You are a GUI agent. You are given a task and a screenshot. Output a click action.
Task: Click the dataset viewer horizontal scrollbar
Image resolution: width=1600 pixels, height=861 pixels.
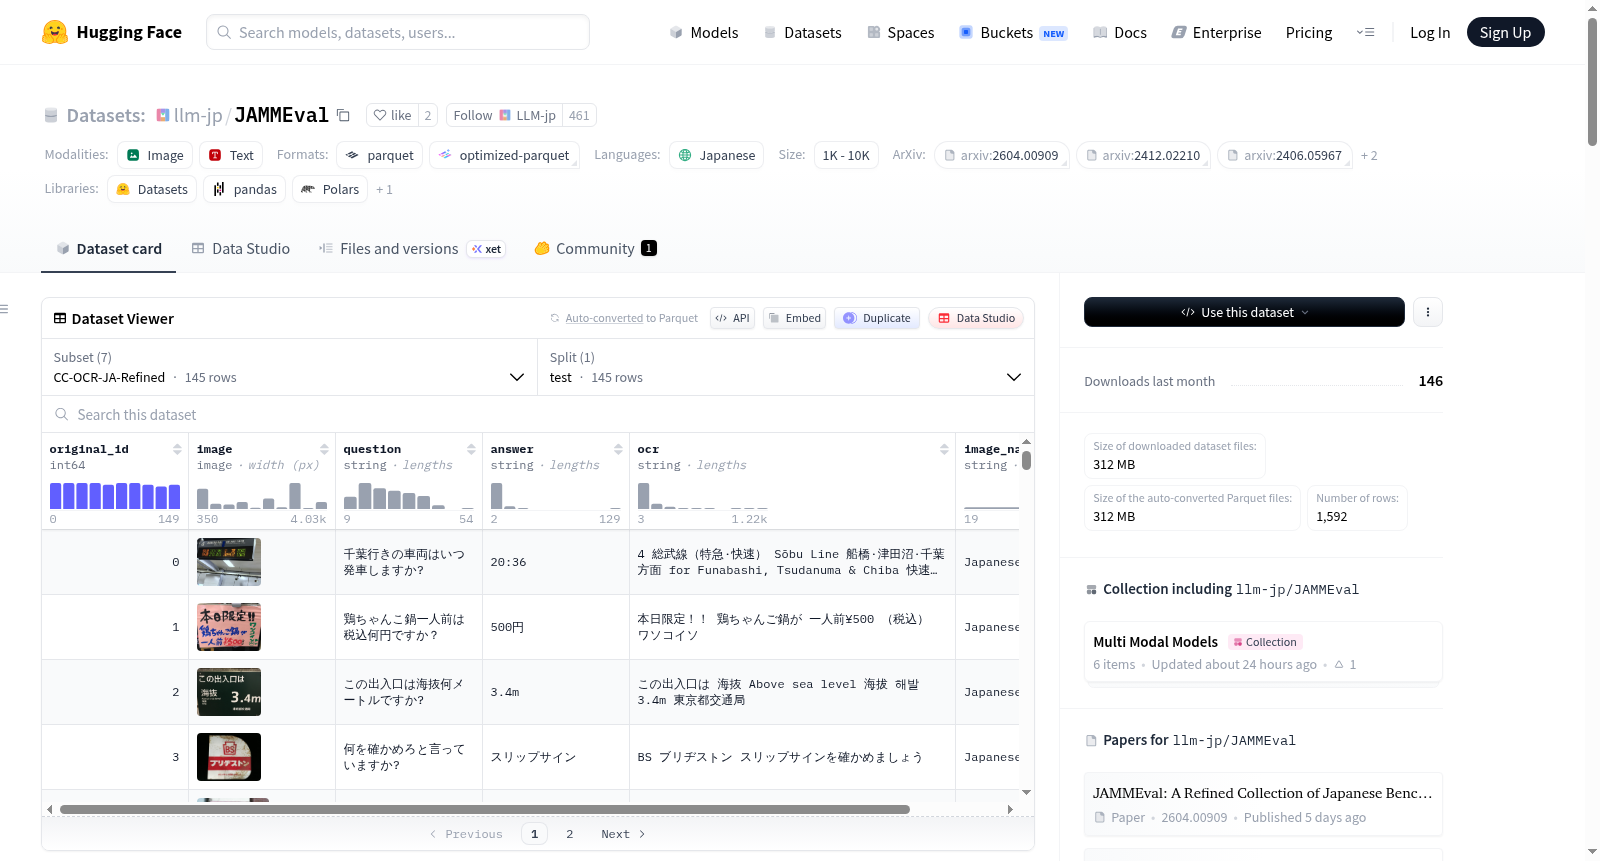tap(485, 809)
